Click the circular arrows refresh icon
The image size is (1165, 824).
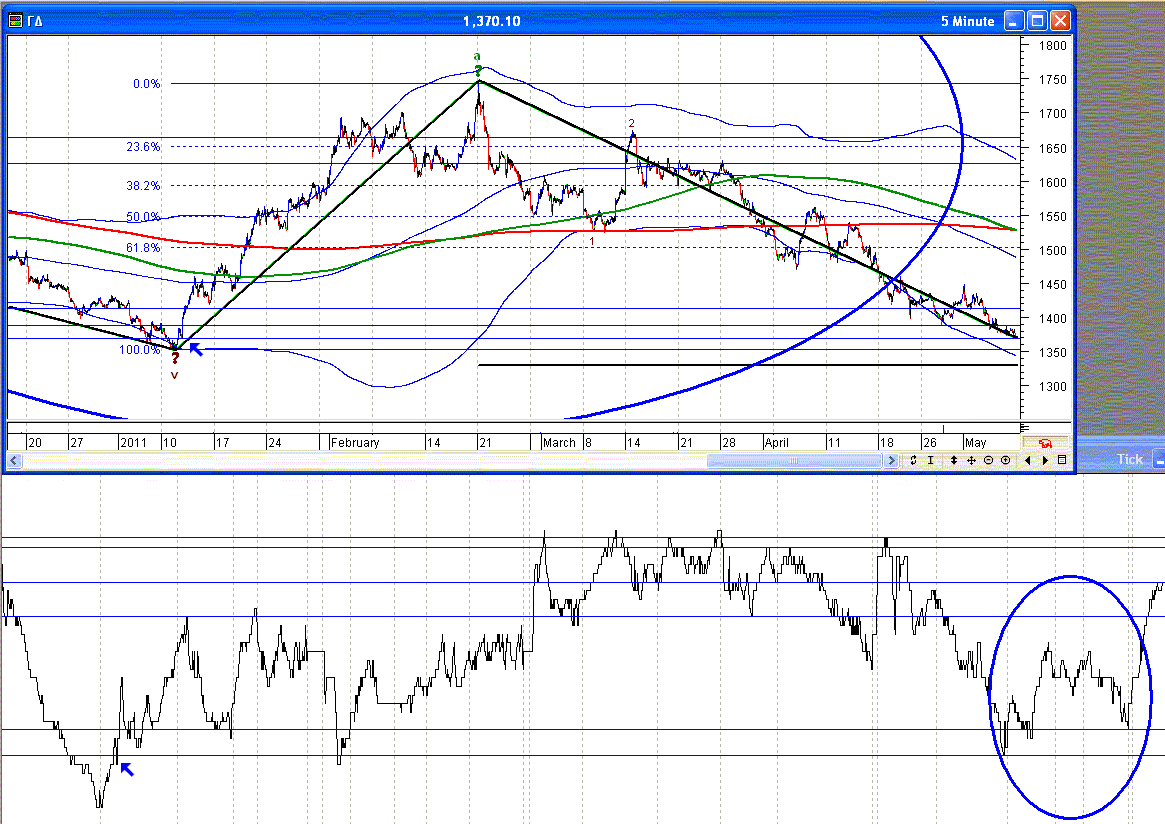pyautogui.click(x=913, y=460)
